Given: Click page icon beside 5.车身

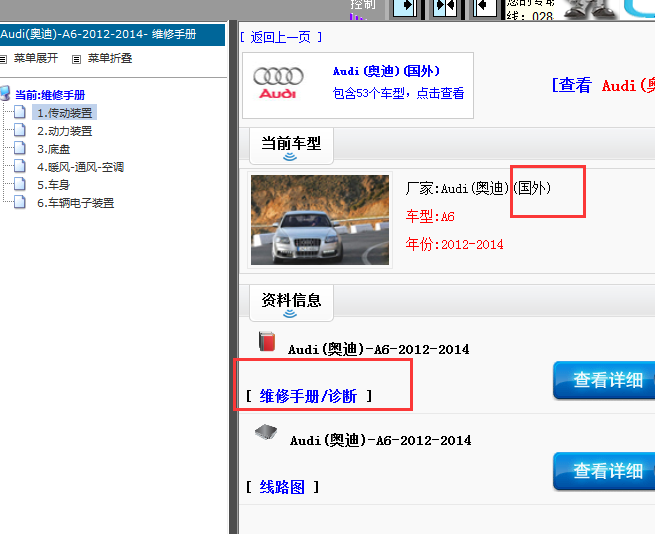Looking at the screenshot, I should 20,184.
